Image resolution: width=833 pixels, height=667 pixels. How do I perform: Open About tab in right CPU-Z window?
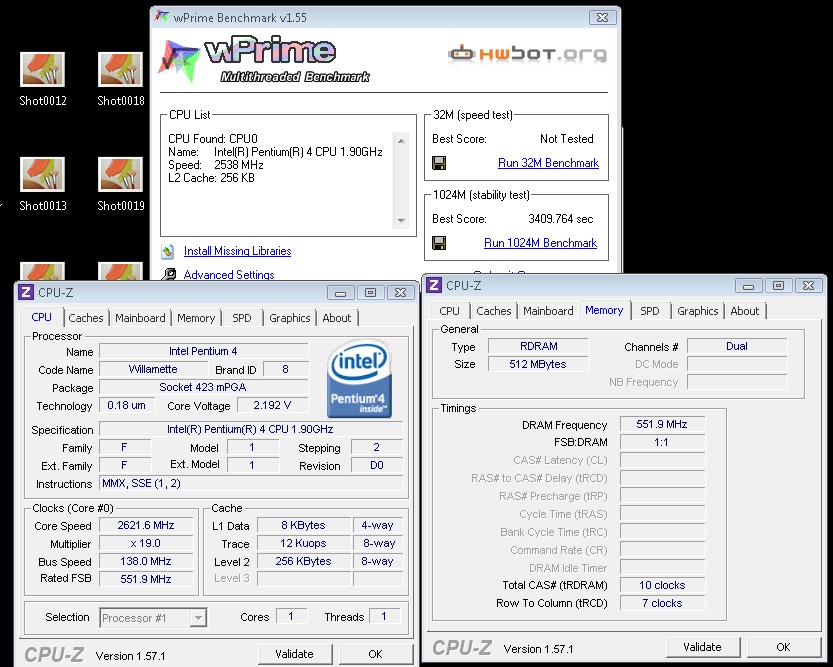(745, 311)
